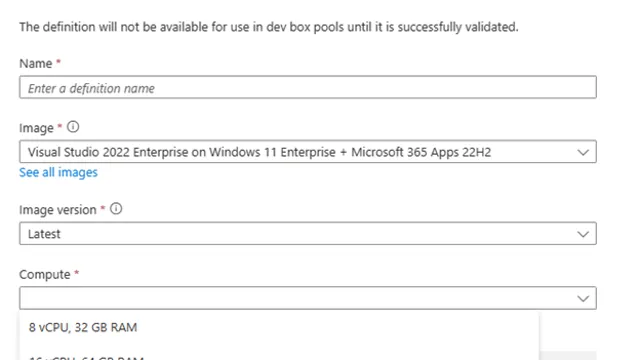Click the red asterisk next to Name
The image size is (640, 360).
pyautogui.click(x=58, y=62)
